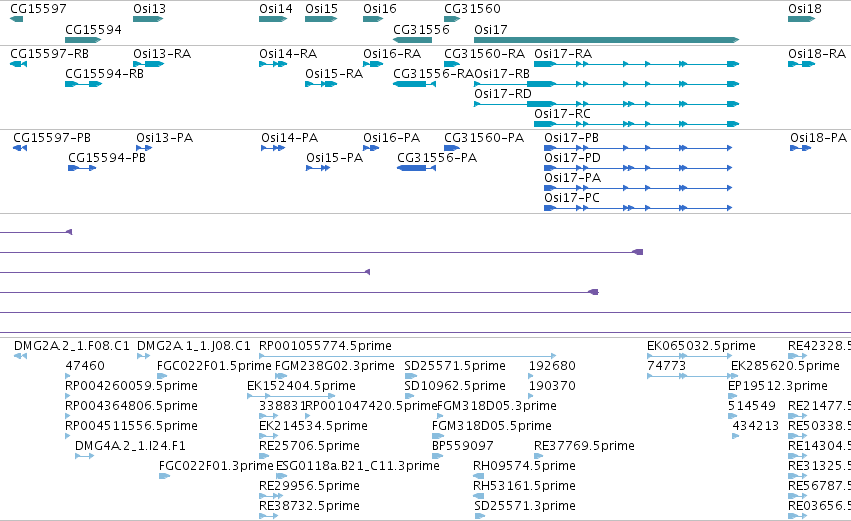Open protein Osi14-PA
This screenshot has height=521, width=851.
coord(289,138)
